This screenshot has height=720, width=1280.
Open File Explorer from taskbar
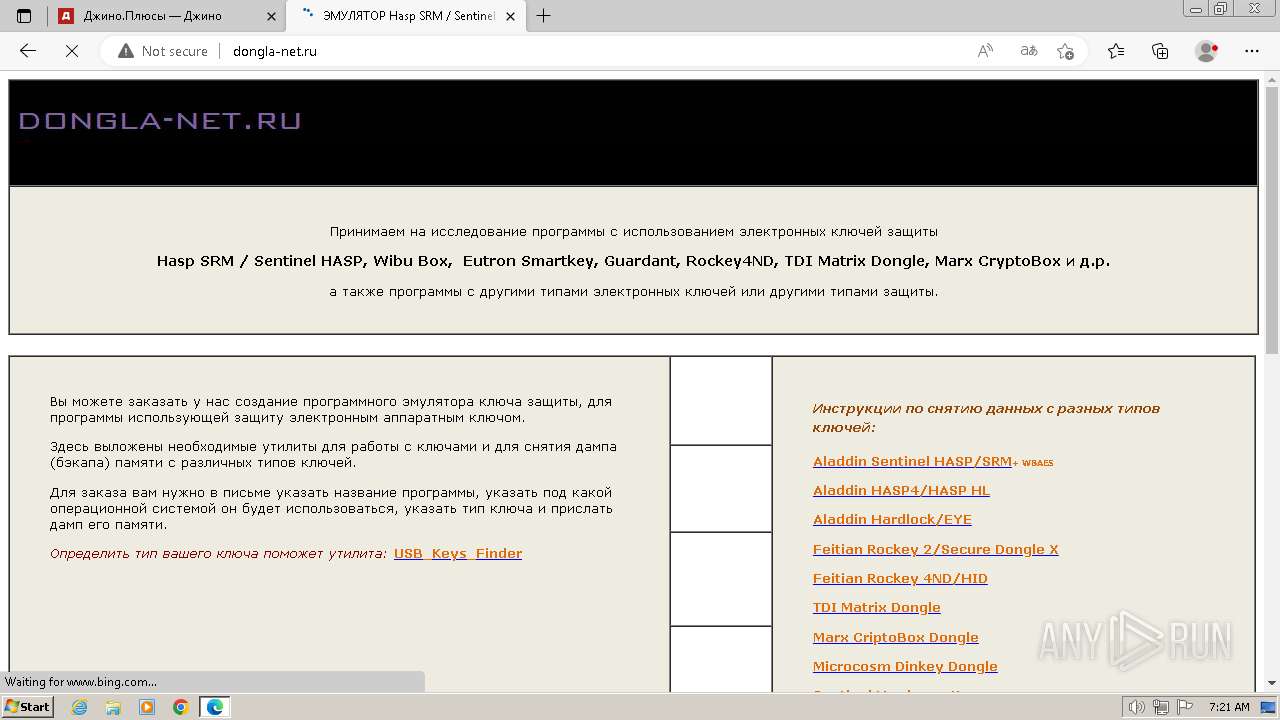pyautogui.click(x=113, y=707)
